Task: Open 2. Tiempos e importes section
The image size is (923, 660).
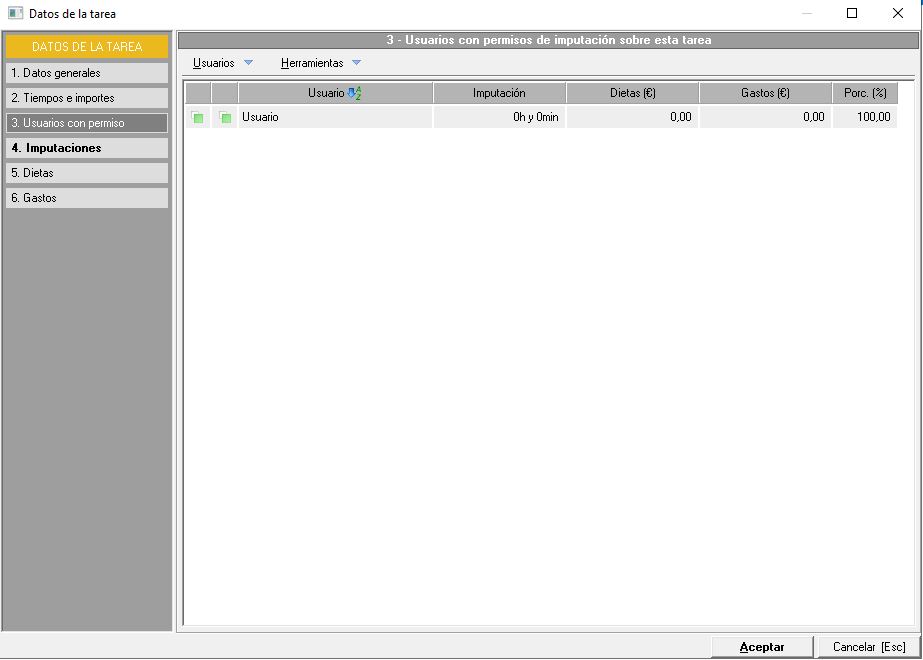Action: (86, 98)
